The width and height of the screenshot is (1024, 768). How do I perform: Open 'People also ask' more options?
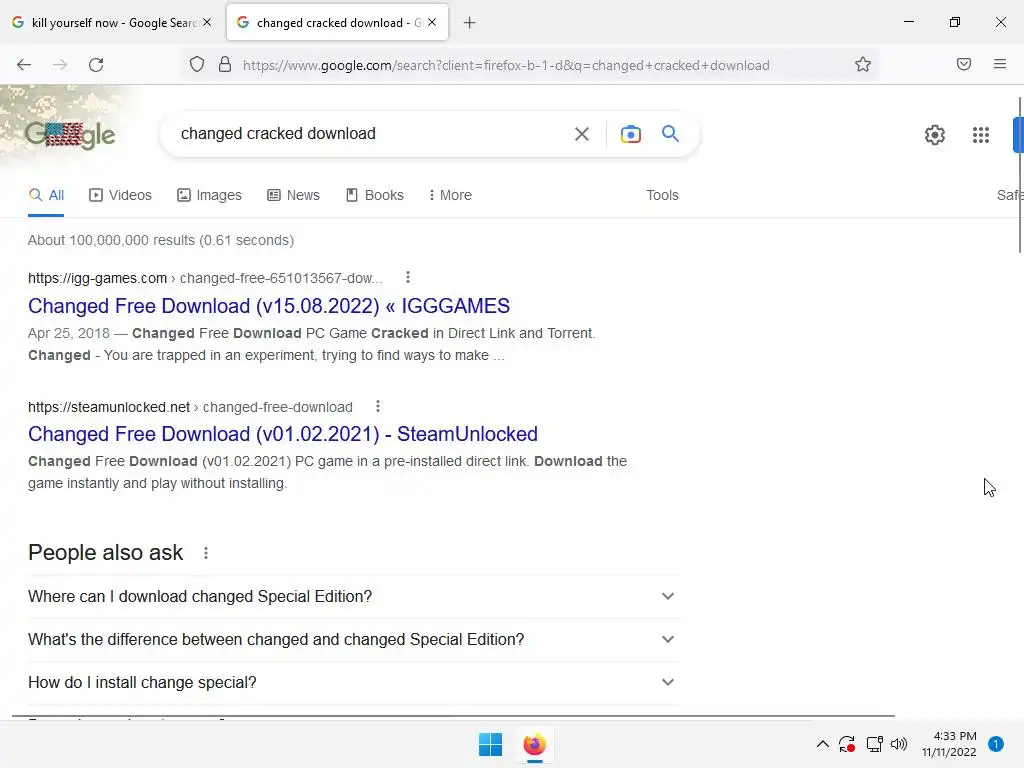[x=206, y=553]
